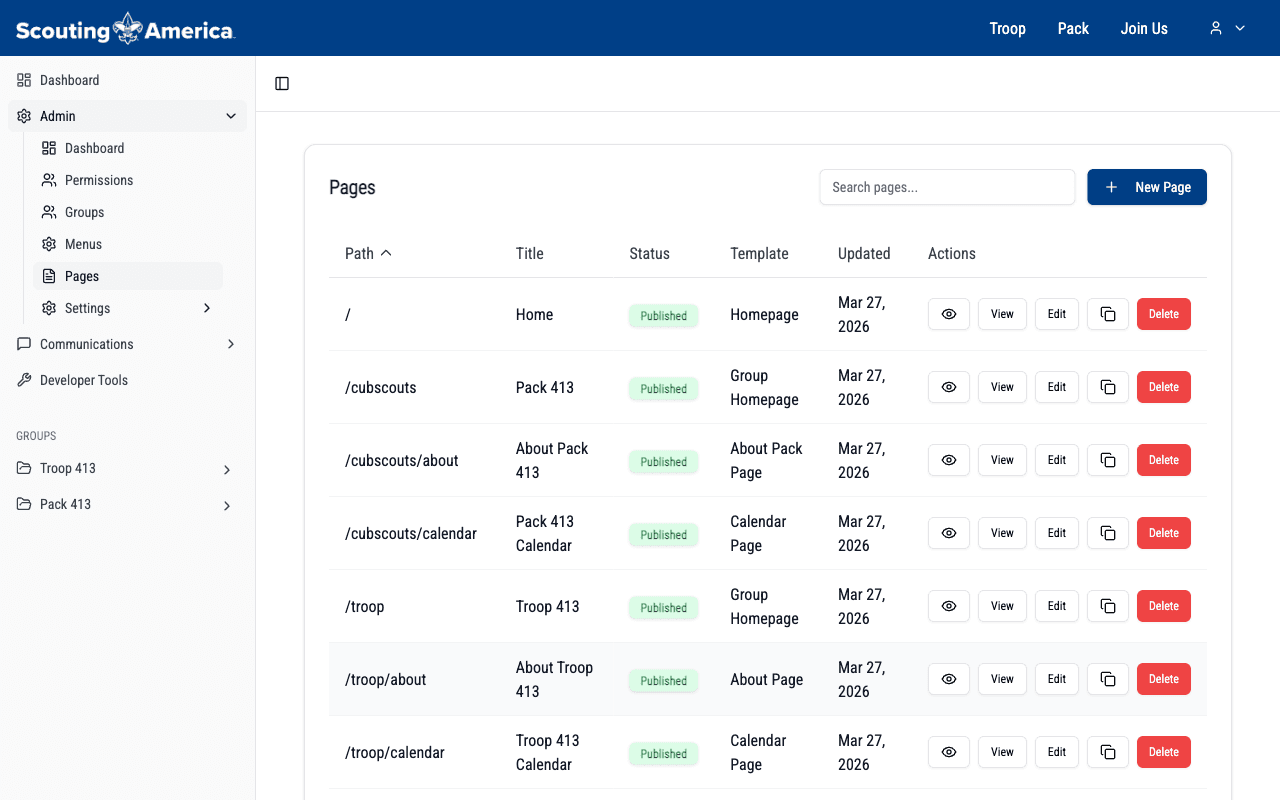This screenshot has width=1280, height=800.
Task: Click 'Group Homepage' template in /troop row
Action: click(x=764, y=606)
